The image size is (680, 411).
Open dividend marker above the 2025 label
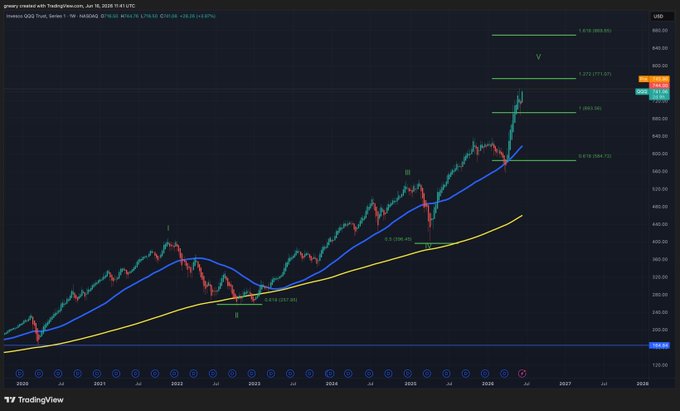408,373
